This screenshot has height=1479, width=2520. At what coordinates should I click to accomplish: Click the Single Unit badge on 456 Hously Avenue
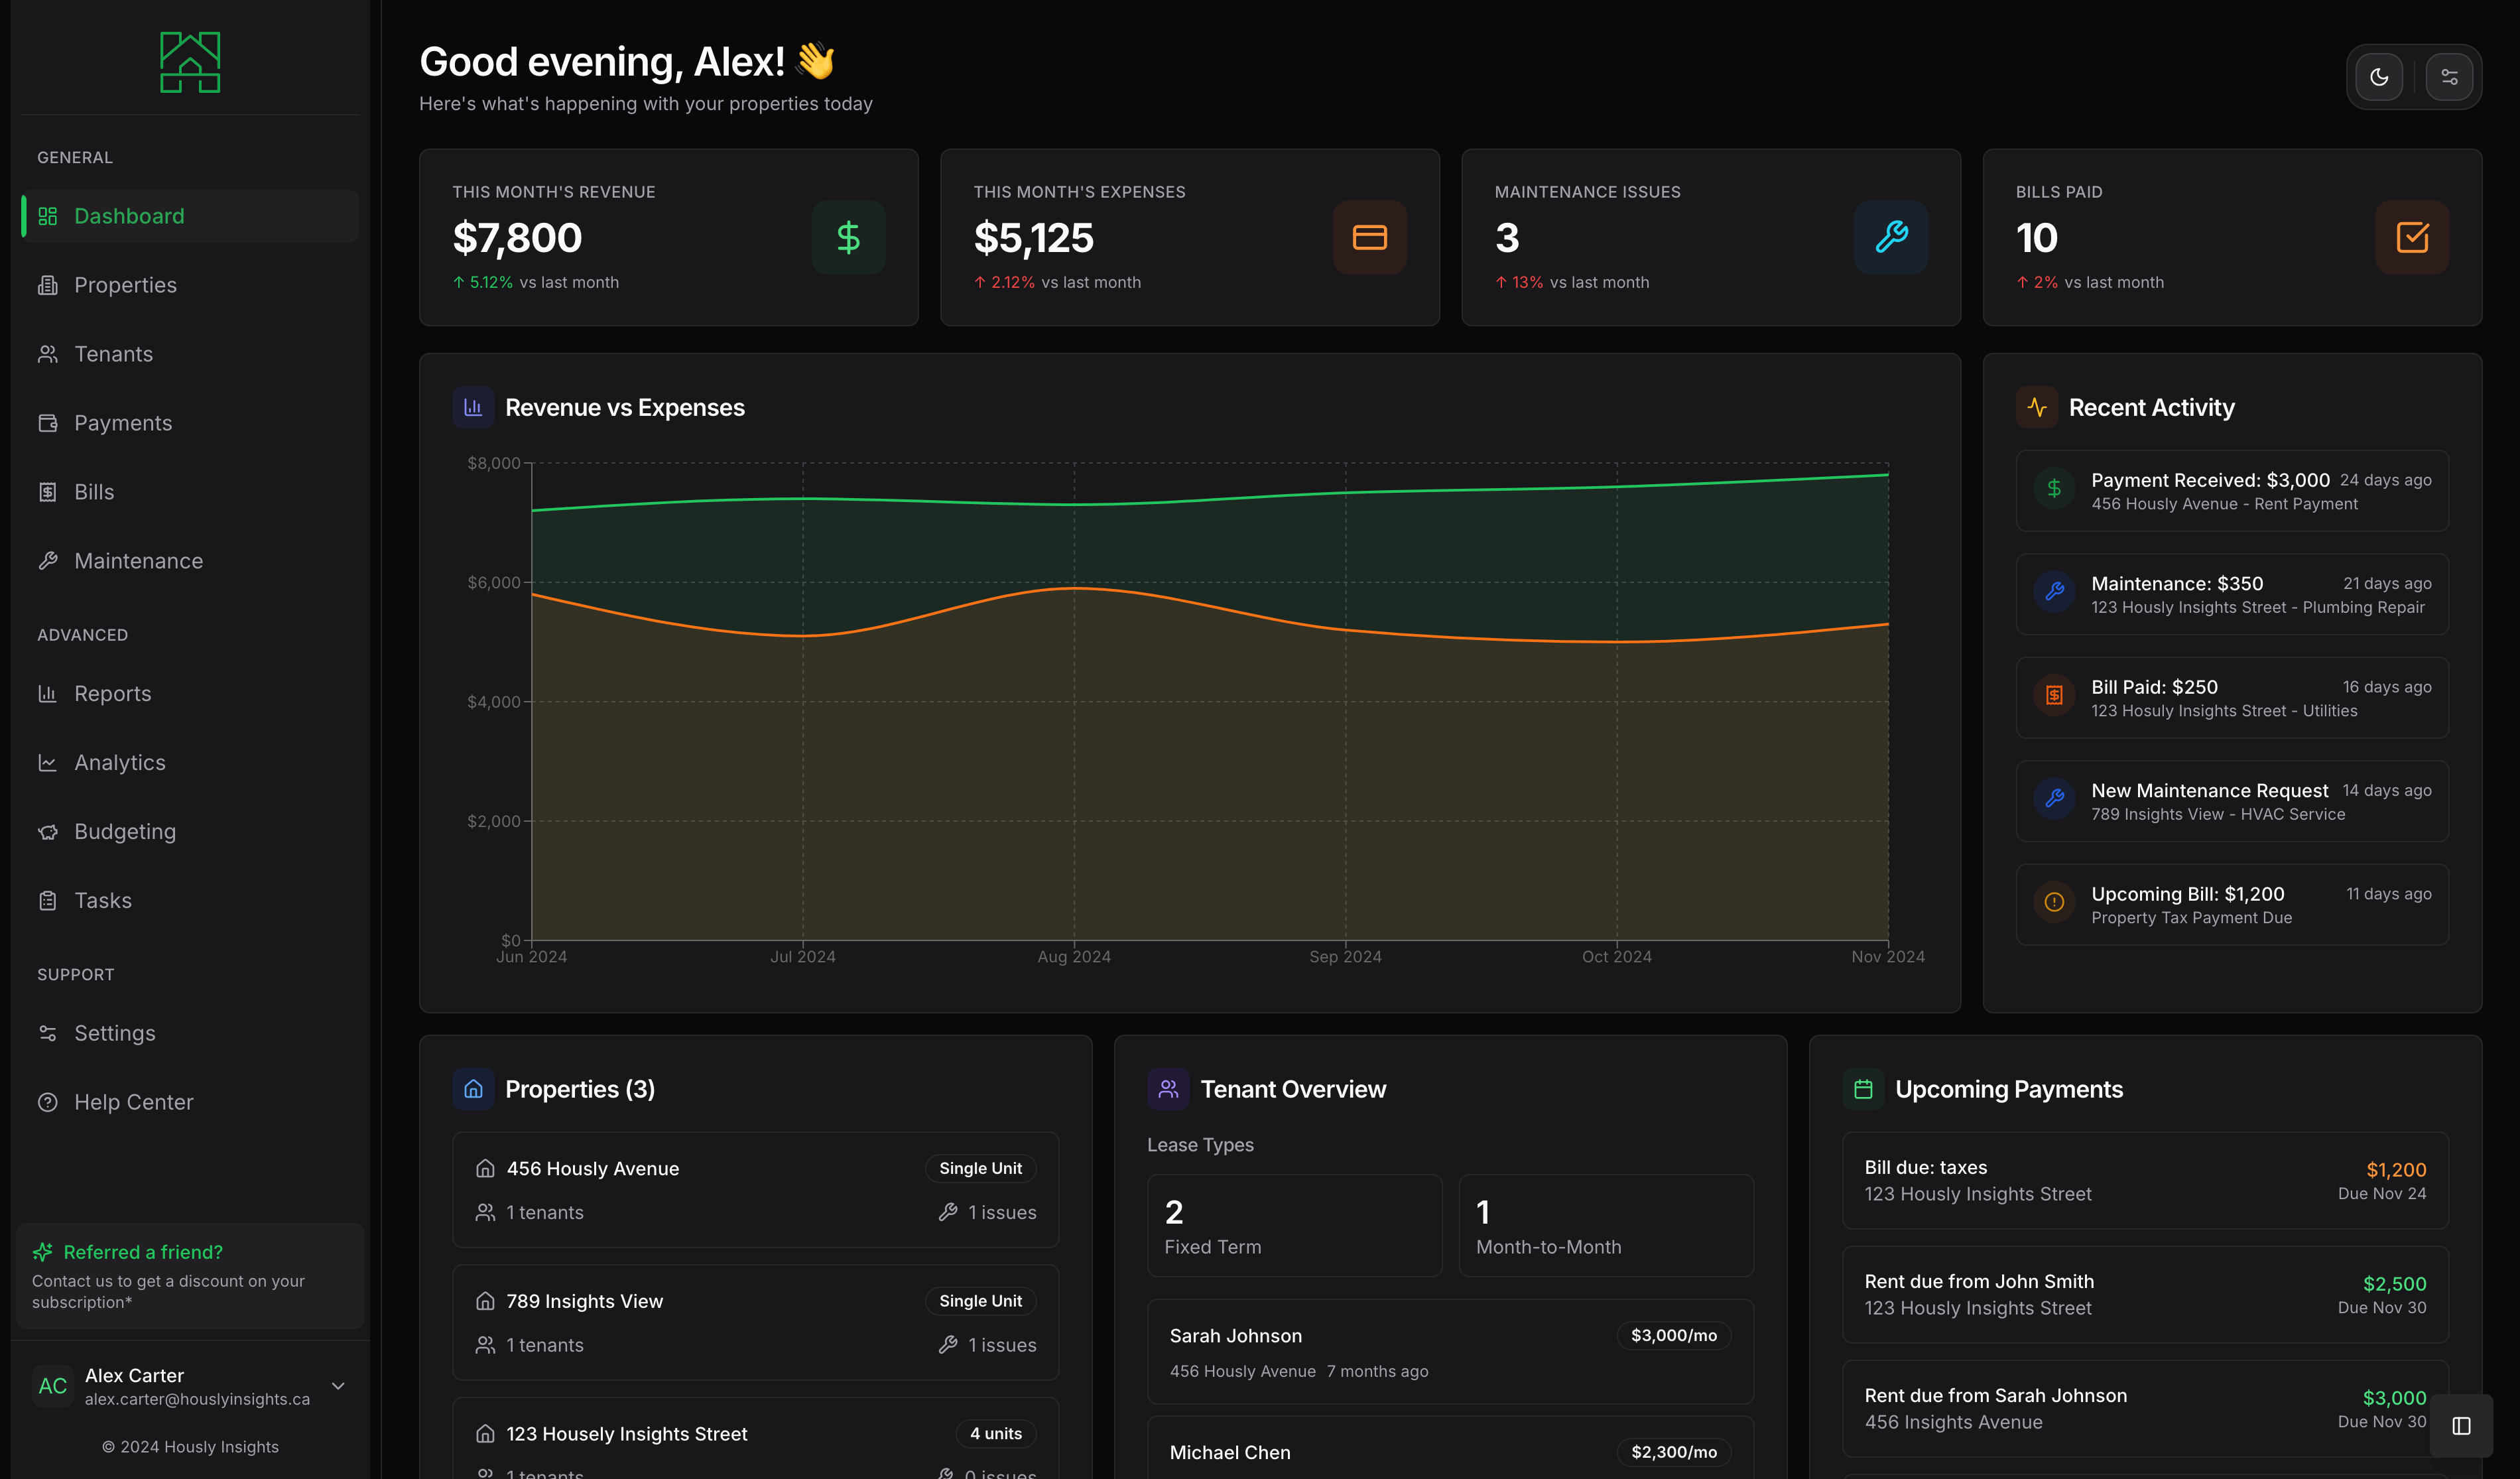coord(980,1168)
